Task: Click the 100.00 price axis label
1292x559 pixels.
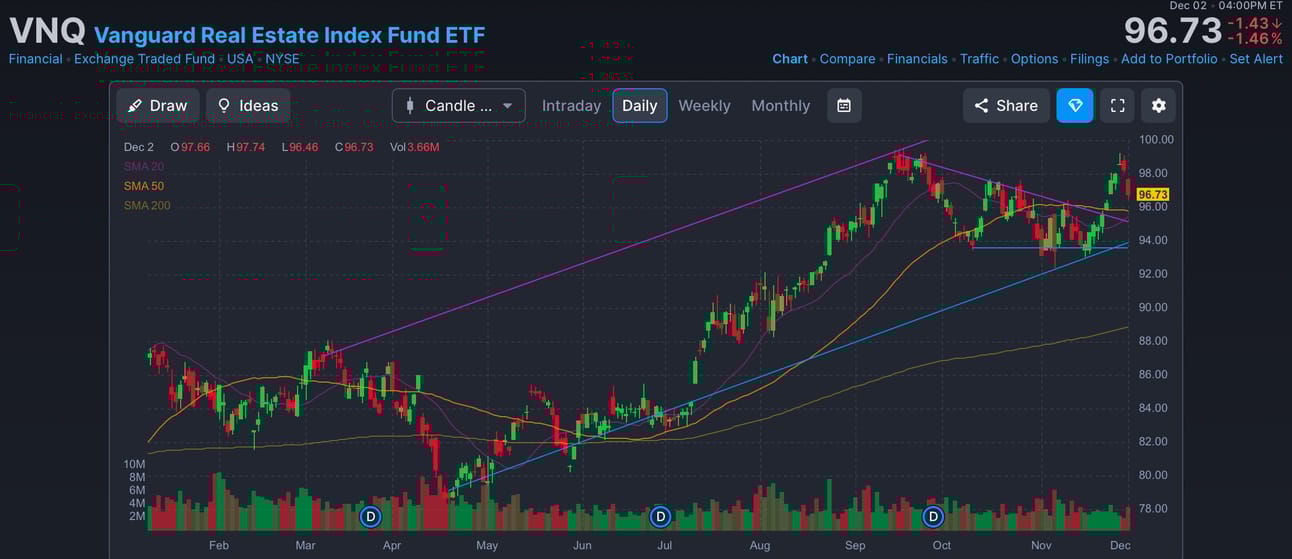Action: 1157,139
